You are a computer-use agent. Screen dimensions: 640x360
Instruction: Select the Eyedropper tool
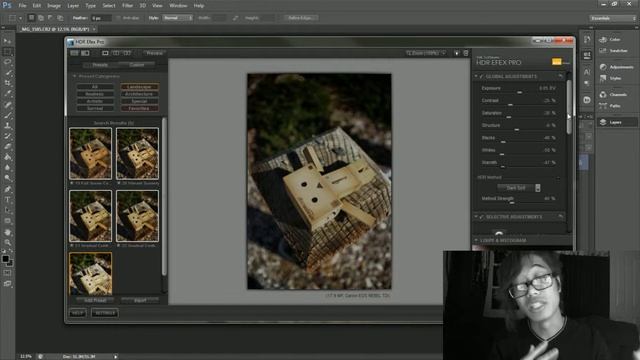coord(7,93)
